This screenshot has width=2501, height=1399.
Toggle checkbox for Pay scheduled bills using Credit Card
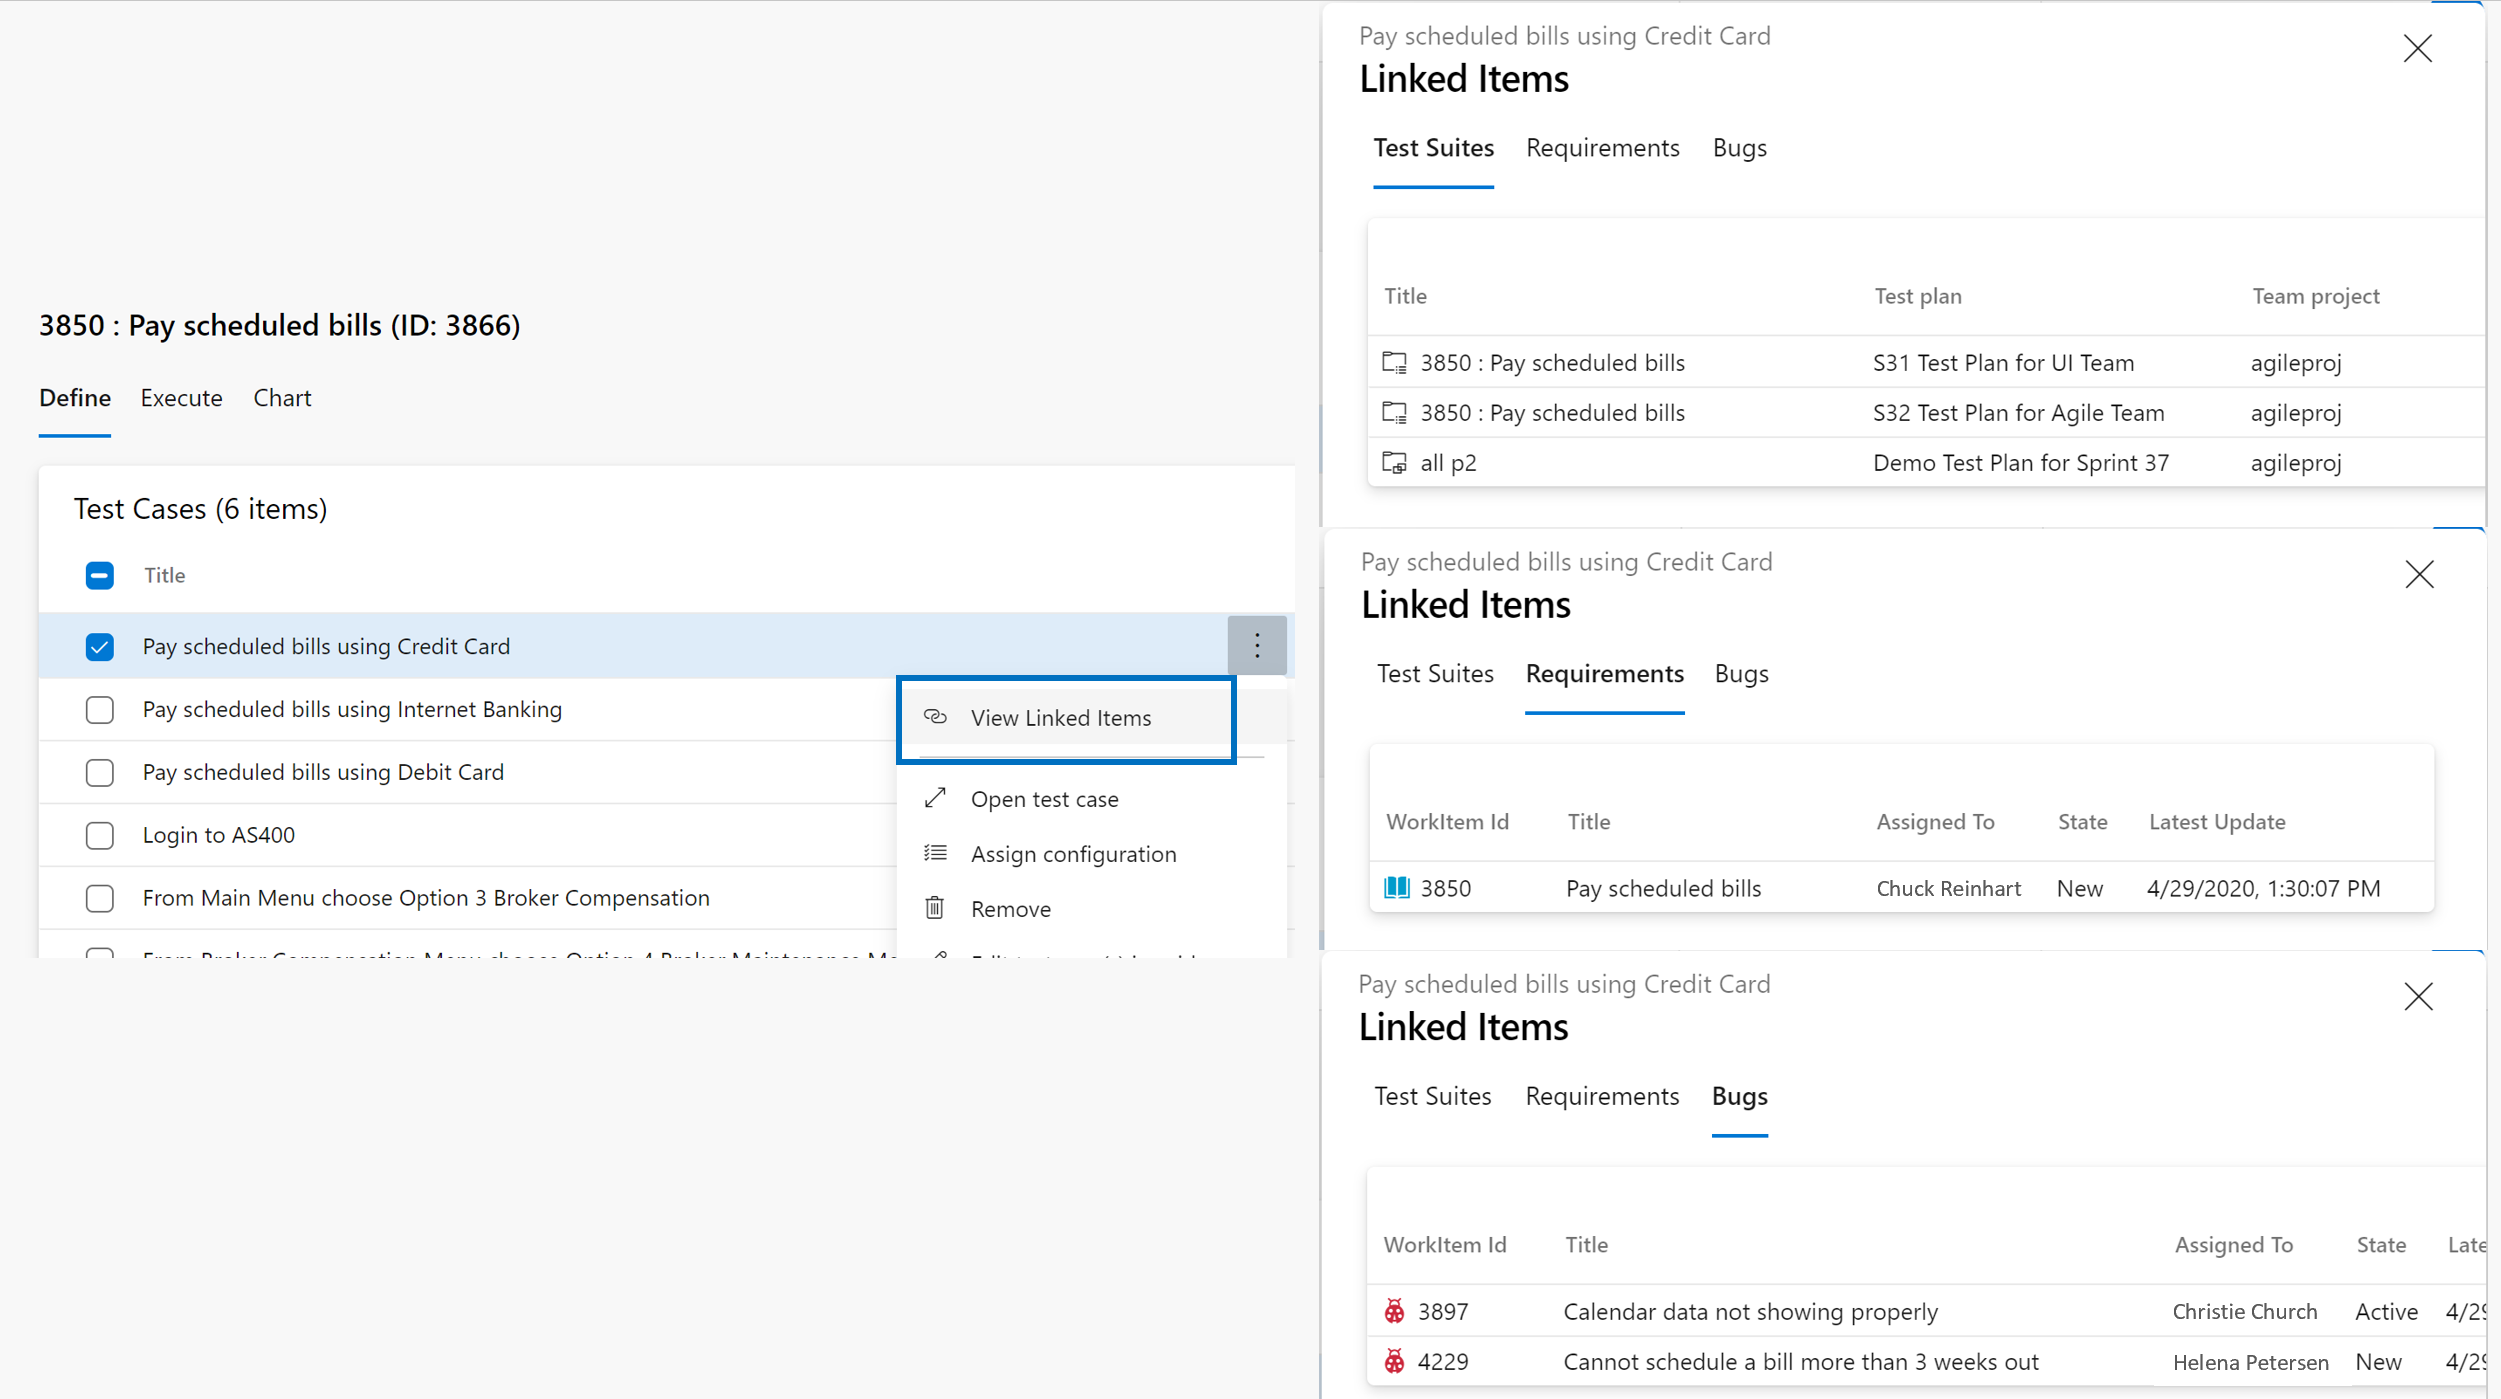click(100, 646)
